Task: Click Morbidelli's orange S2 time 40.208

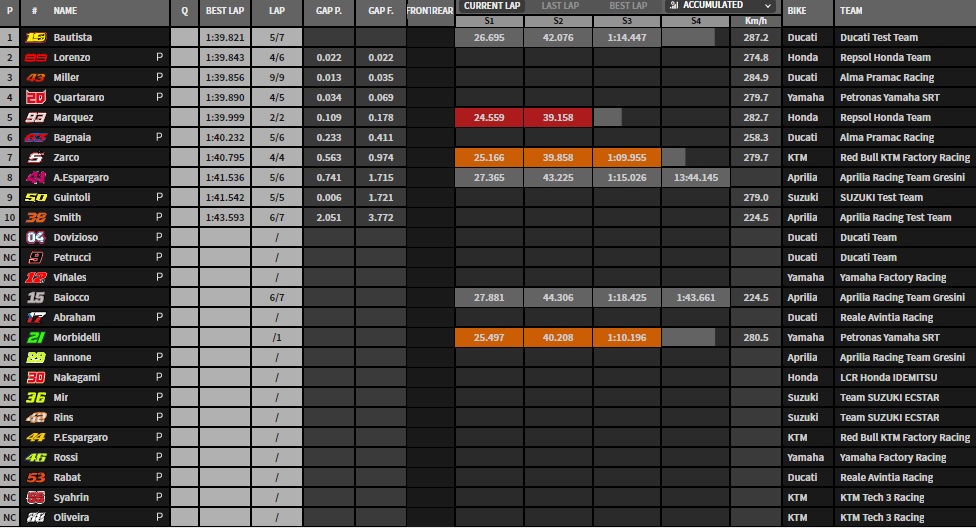Action: [x=558, y=337]
